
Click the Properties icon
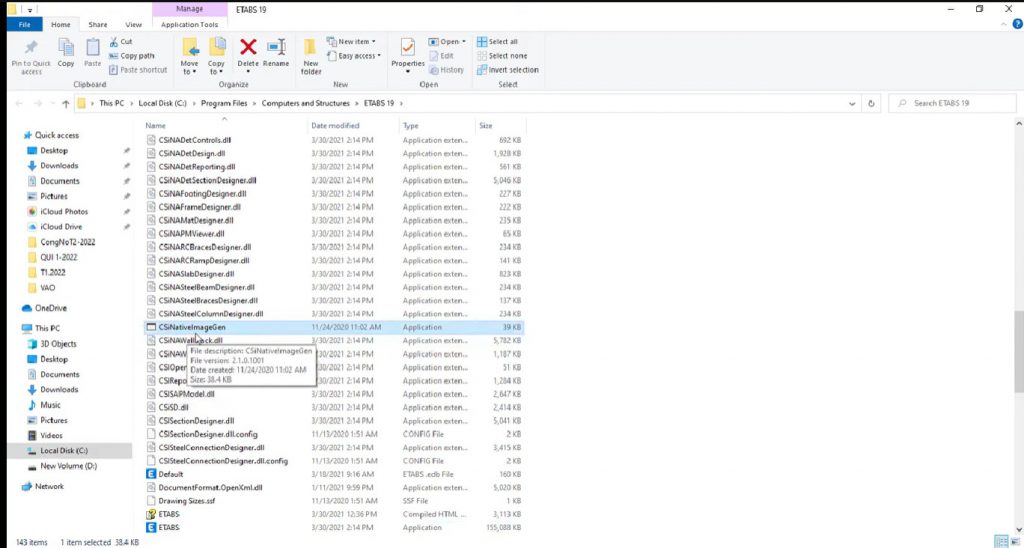408,48
